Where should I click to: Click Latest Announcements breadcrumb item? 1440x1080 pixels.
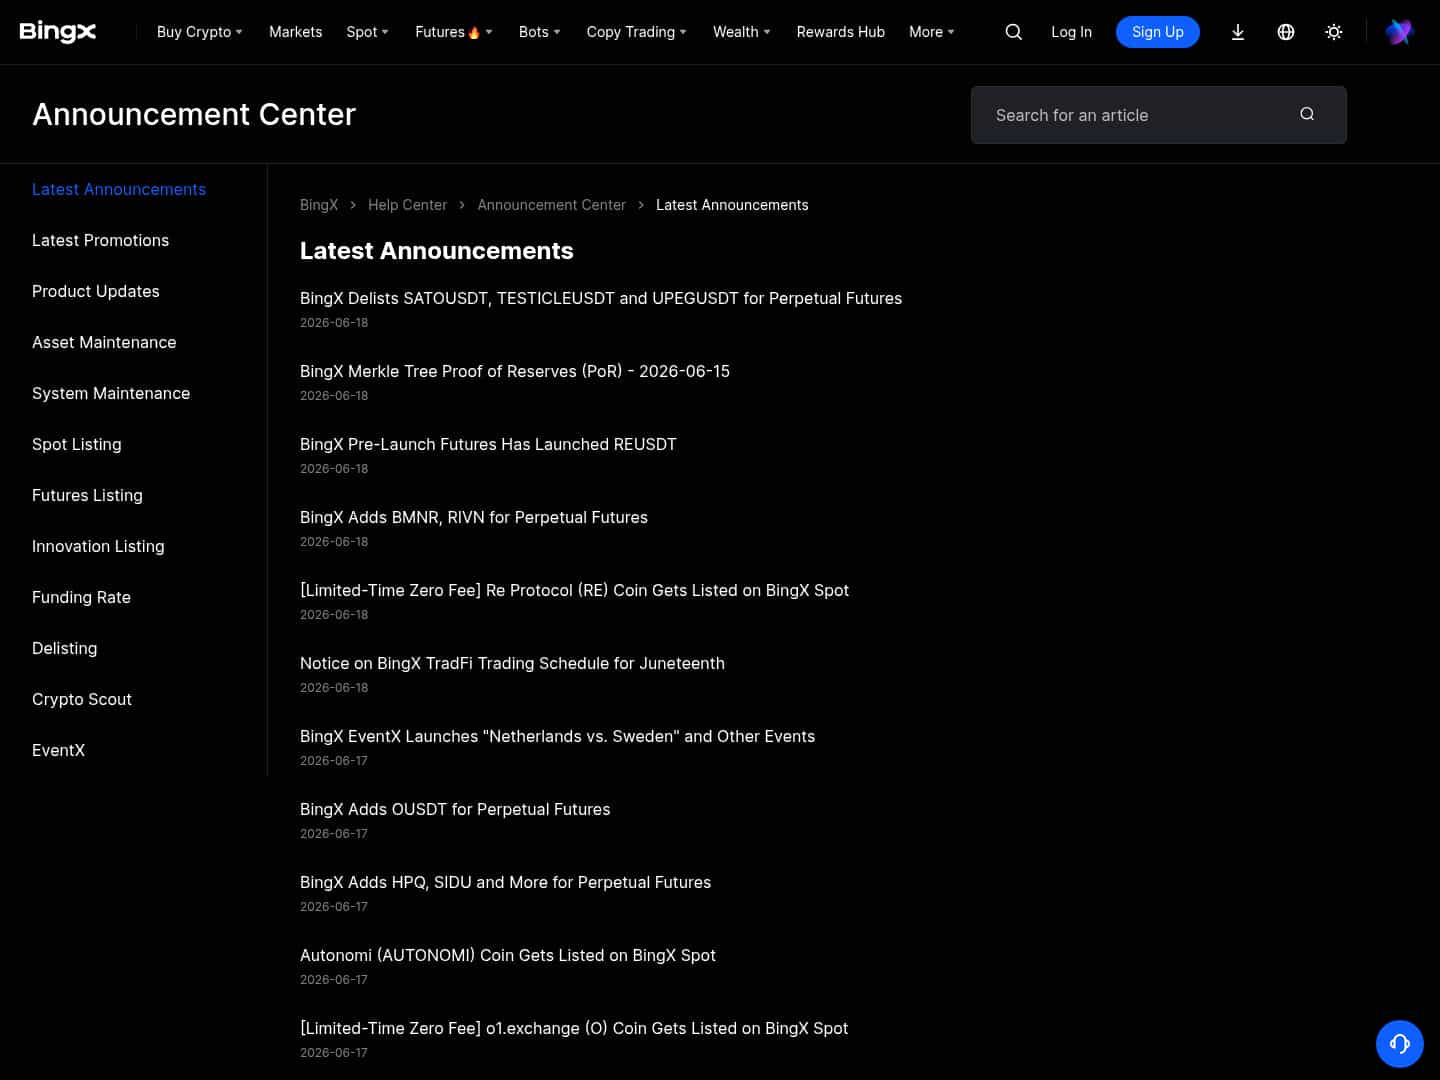coord(732,205)
